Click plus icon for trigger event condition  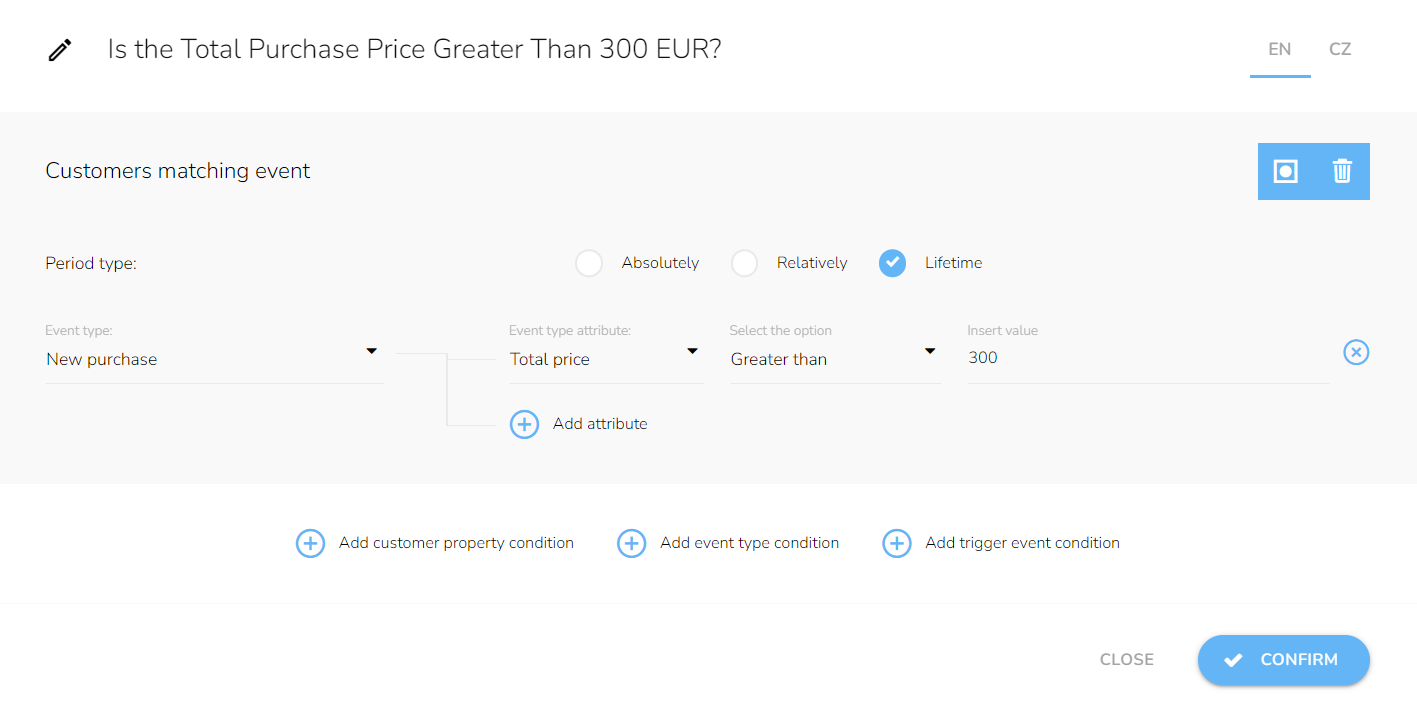pyautogui.click(x=896, y=543)
